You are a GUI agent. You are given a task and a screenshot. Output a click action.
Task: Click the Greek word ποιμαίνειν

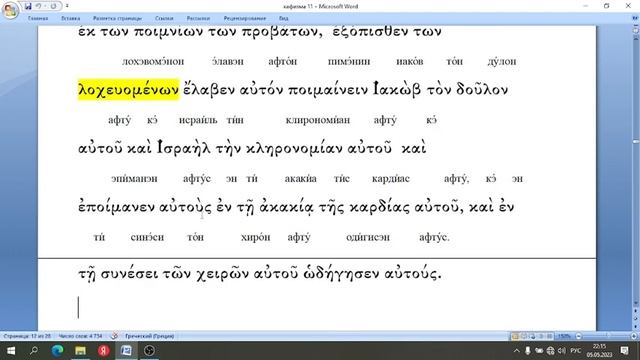tap(328, 89)
